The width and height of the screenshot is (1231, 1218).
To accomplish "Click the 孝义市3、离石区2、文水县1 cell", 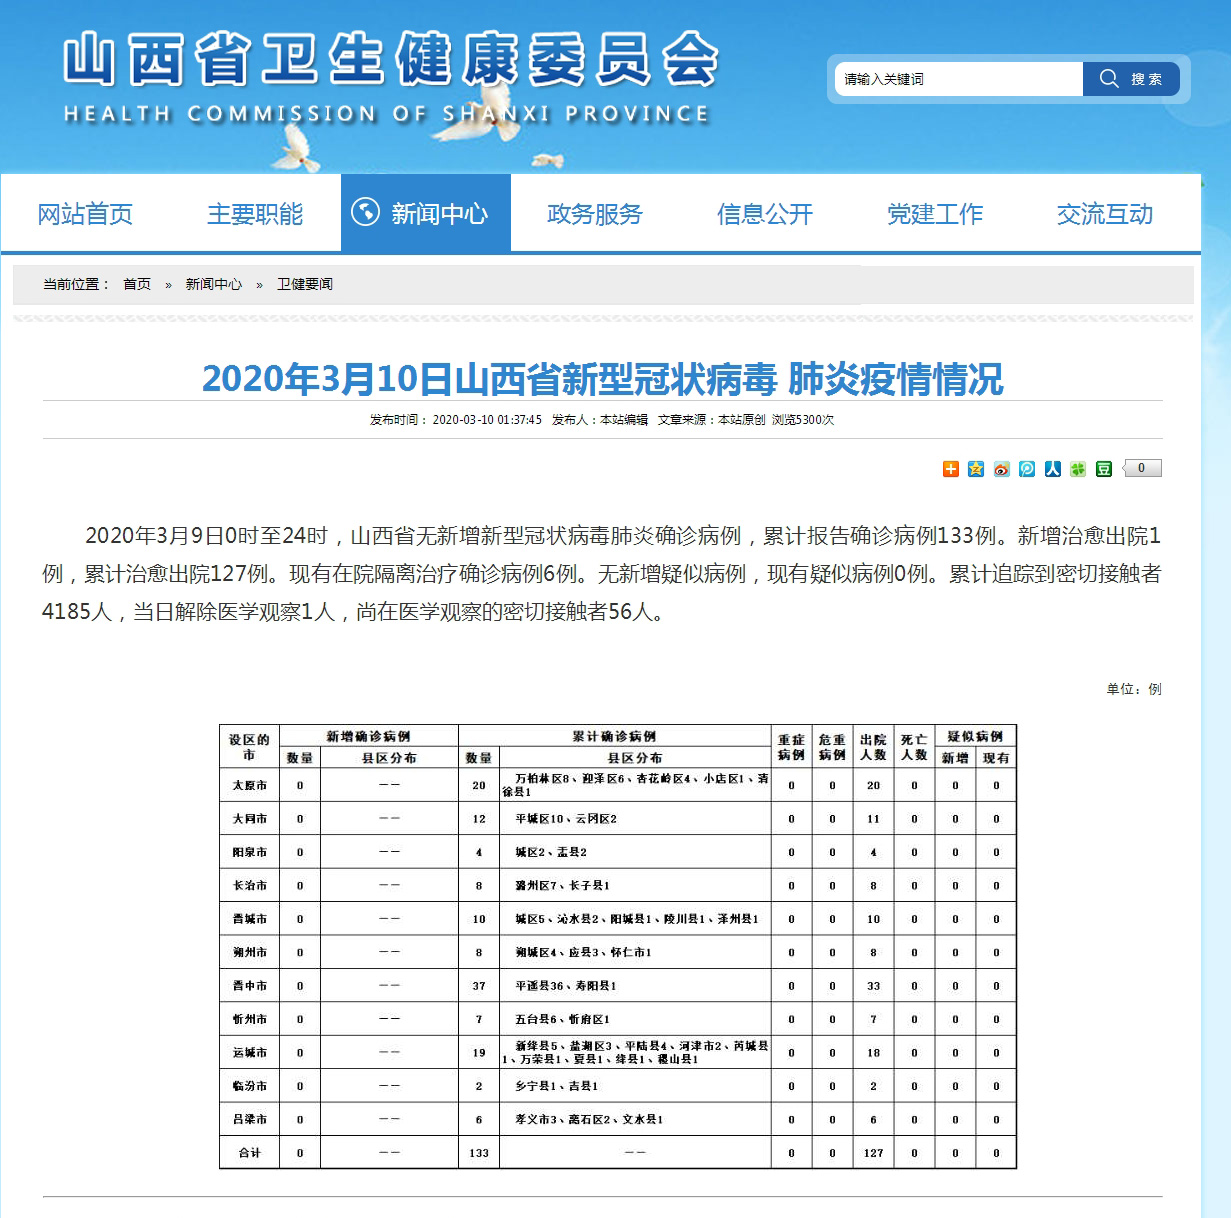I will (x=635, y=1119).
